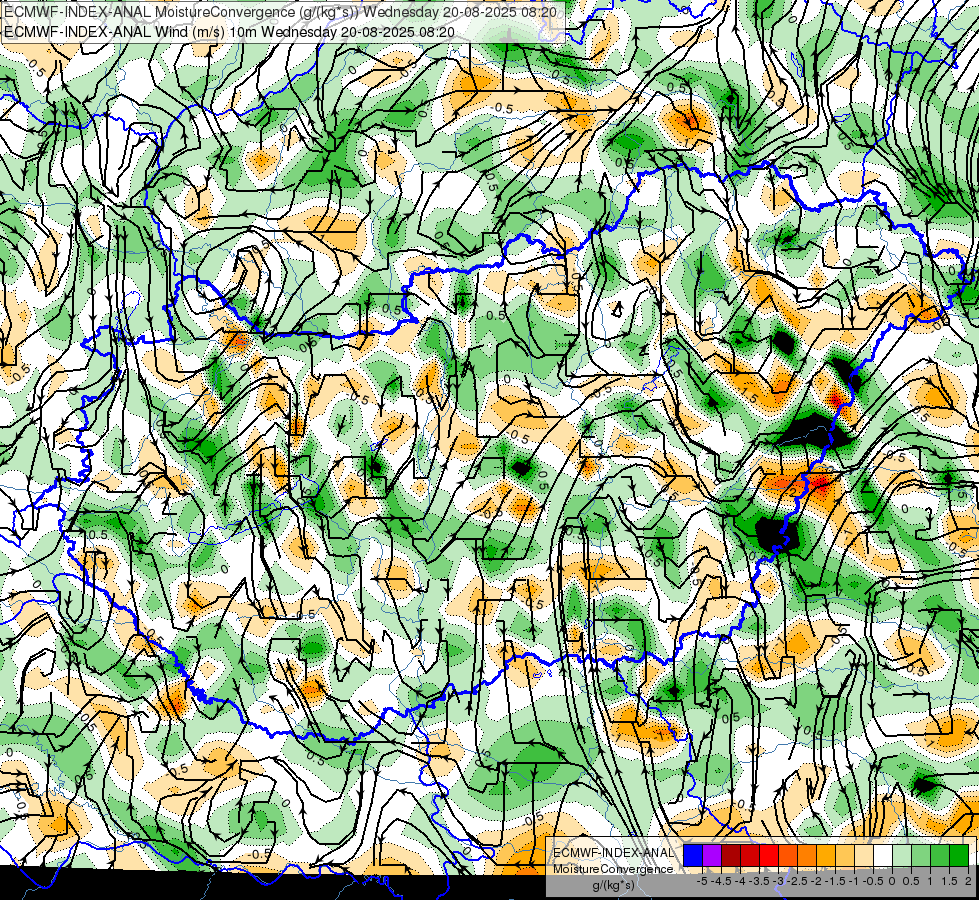Click the -2 tick label on the legend
This screenshot has width=979, height=900.
[x=817, y=881]
